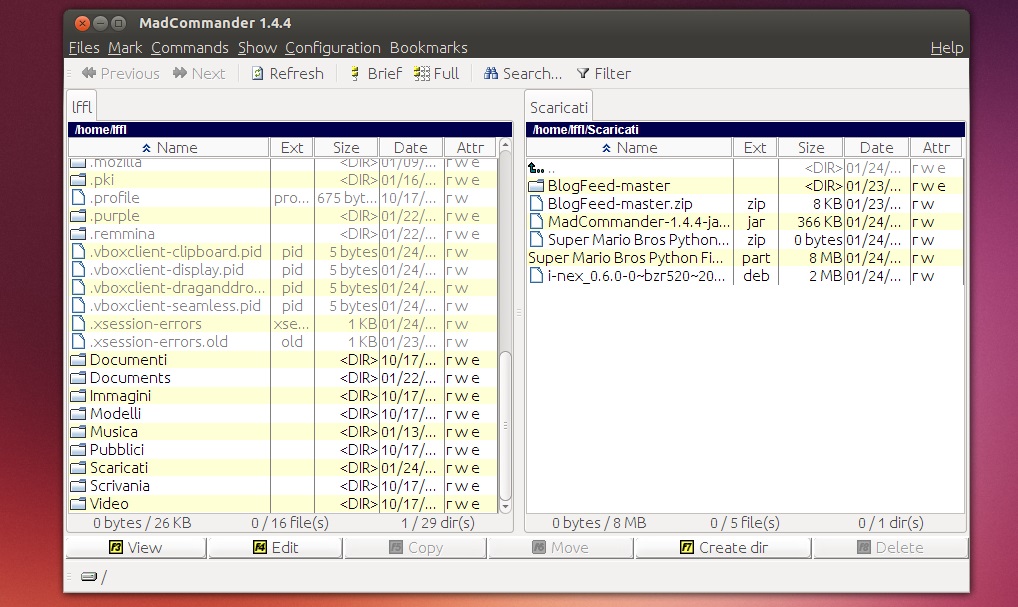This screenshot has height=607, width=1018.
Task: Sort left panel by Ext column
Action: (292, 148)
